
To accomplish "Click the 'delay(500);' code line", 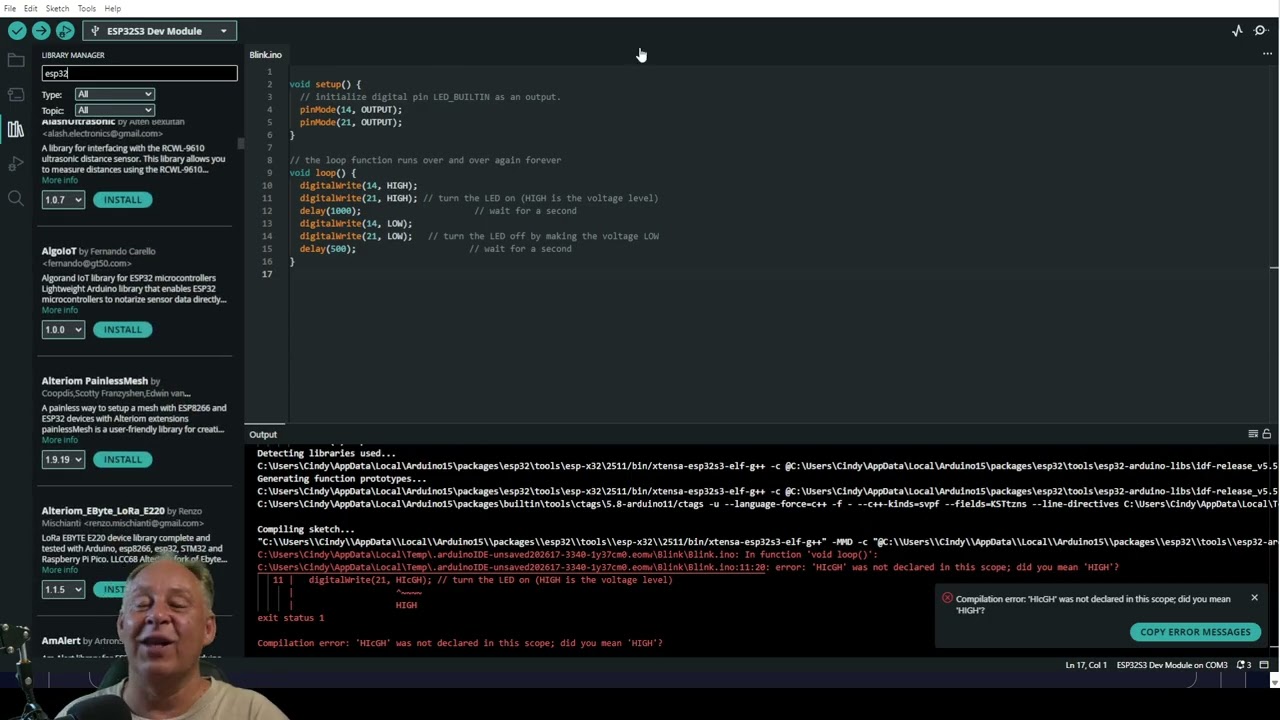I will [328, 249].
